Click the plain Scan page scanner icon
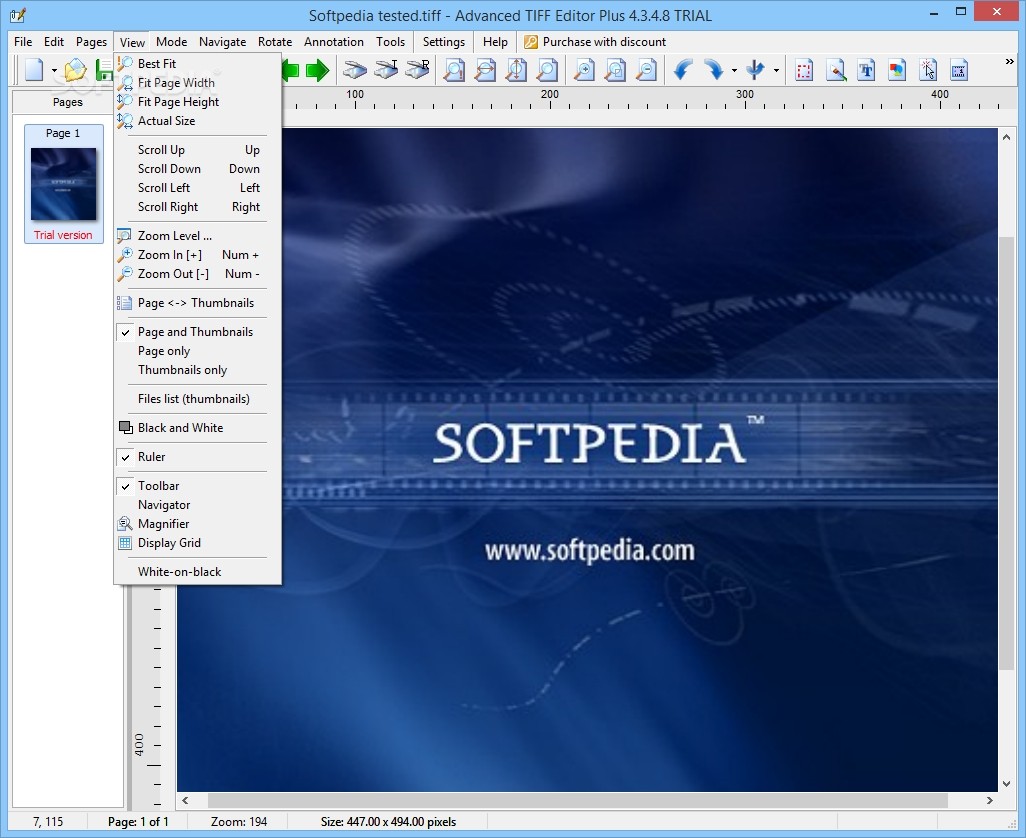This screenshot has width=1026, height=838. pyautogui.click(x=355, y=69)
